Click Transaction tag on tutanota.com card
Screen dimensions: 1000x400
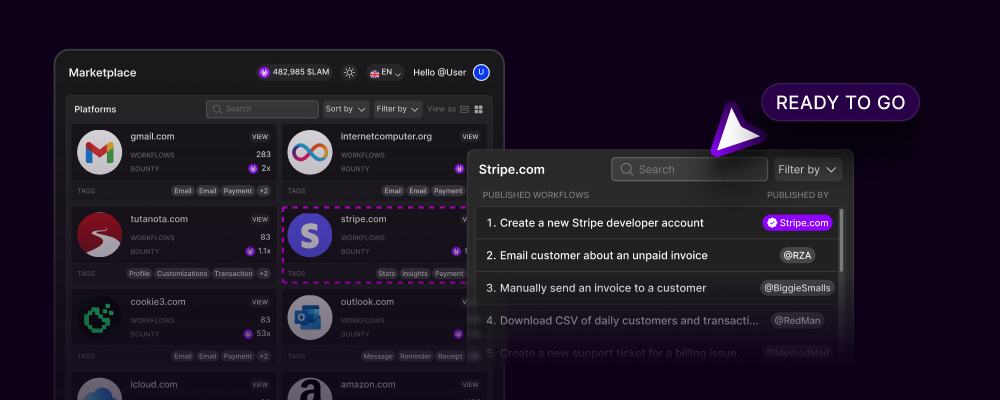coord(233,274)
